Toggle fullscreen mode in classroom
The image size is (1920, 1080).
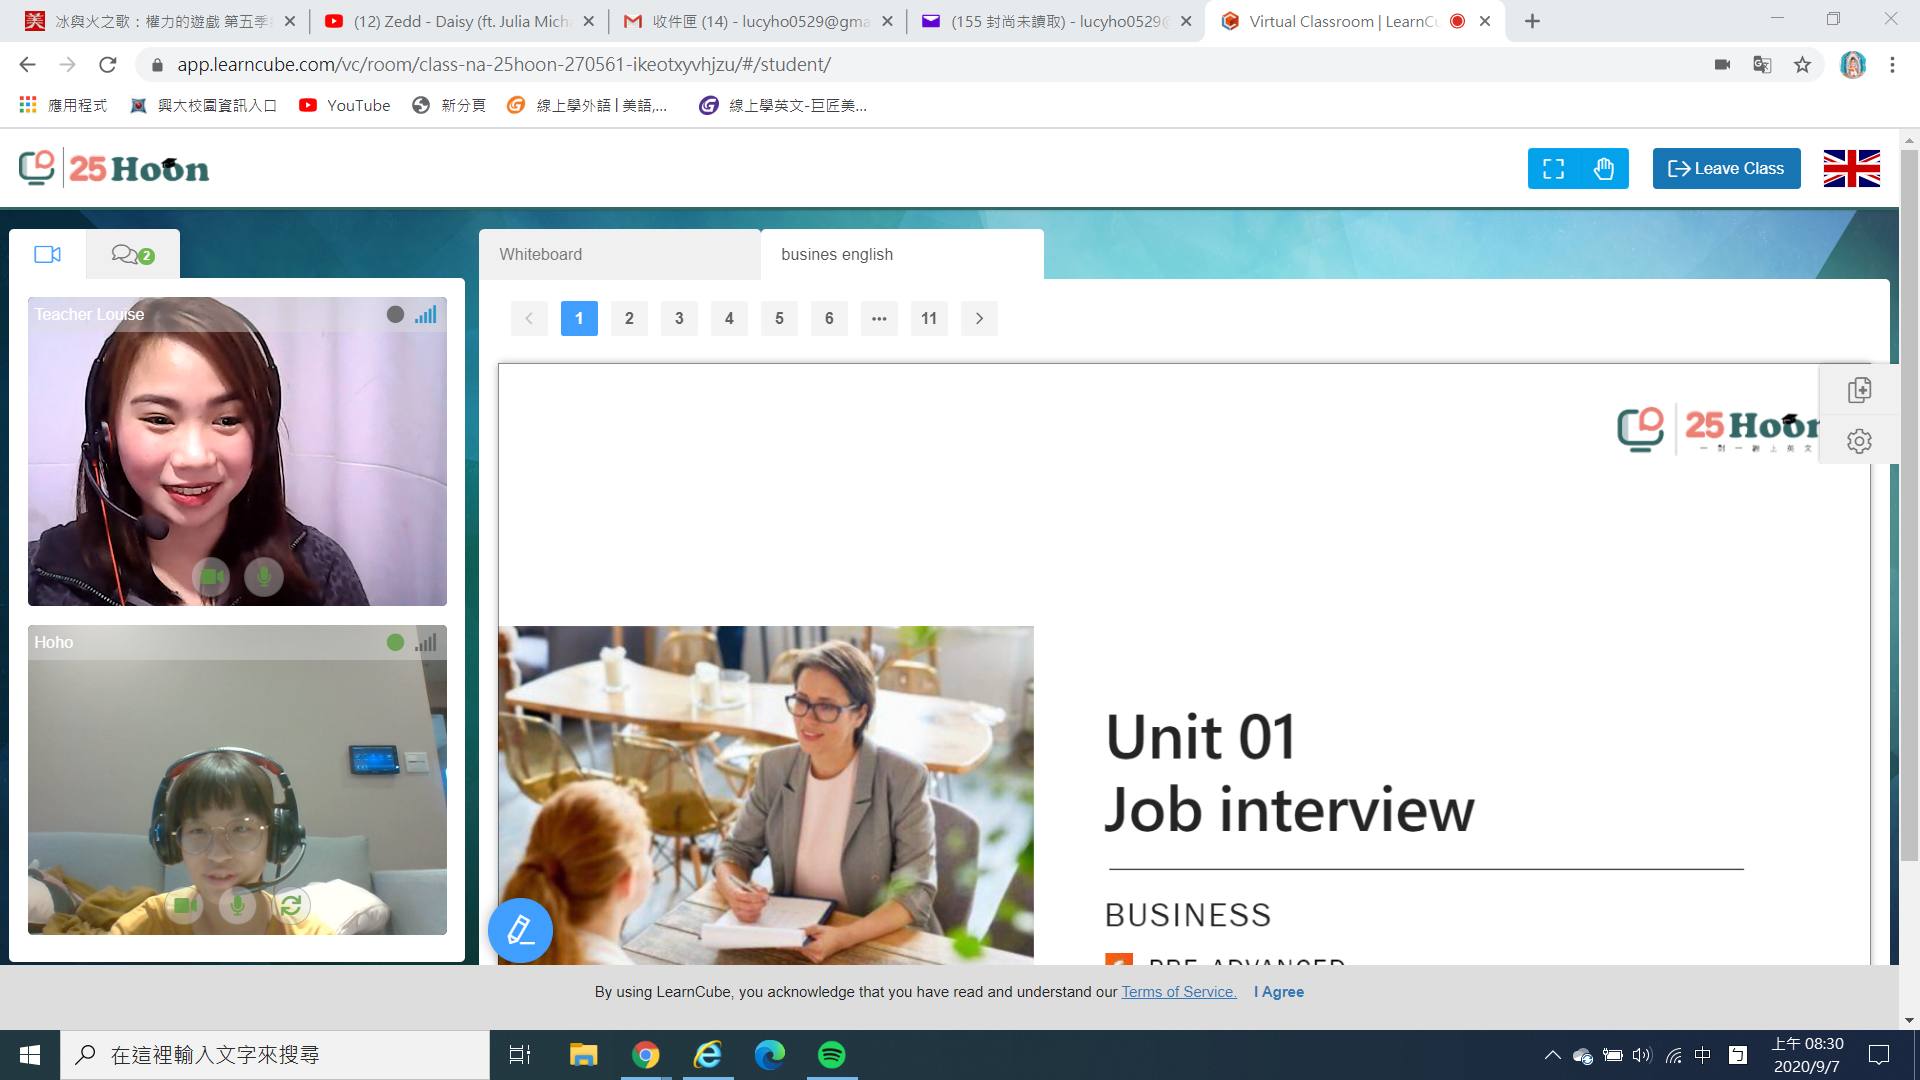tap(1553, 168)
